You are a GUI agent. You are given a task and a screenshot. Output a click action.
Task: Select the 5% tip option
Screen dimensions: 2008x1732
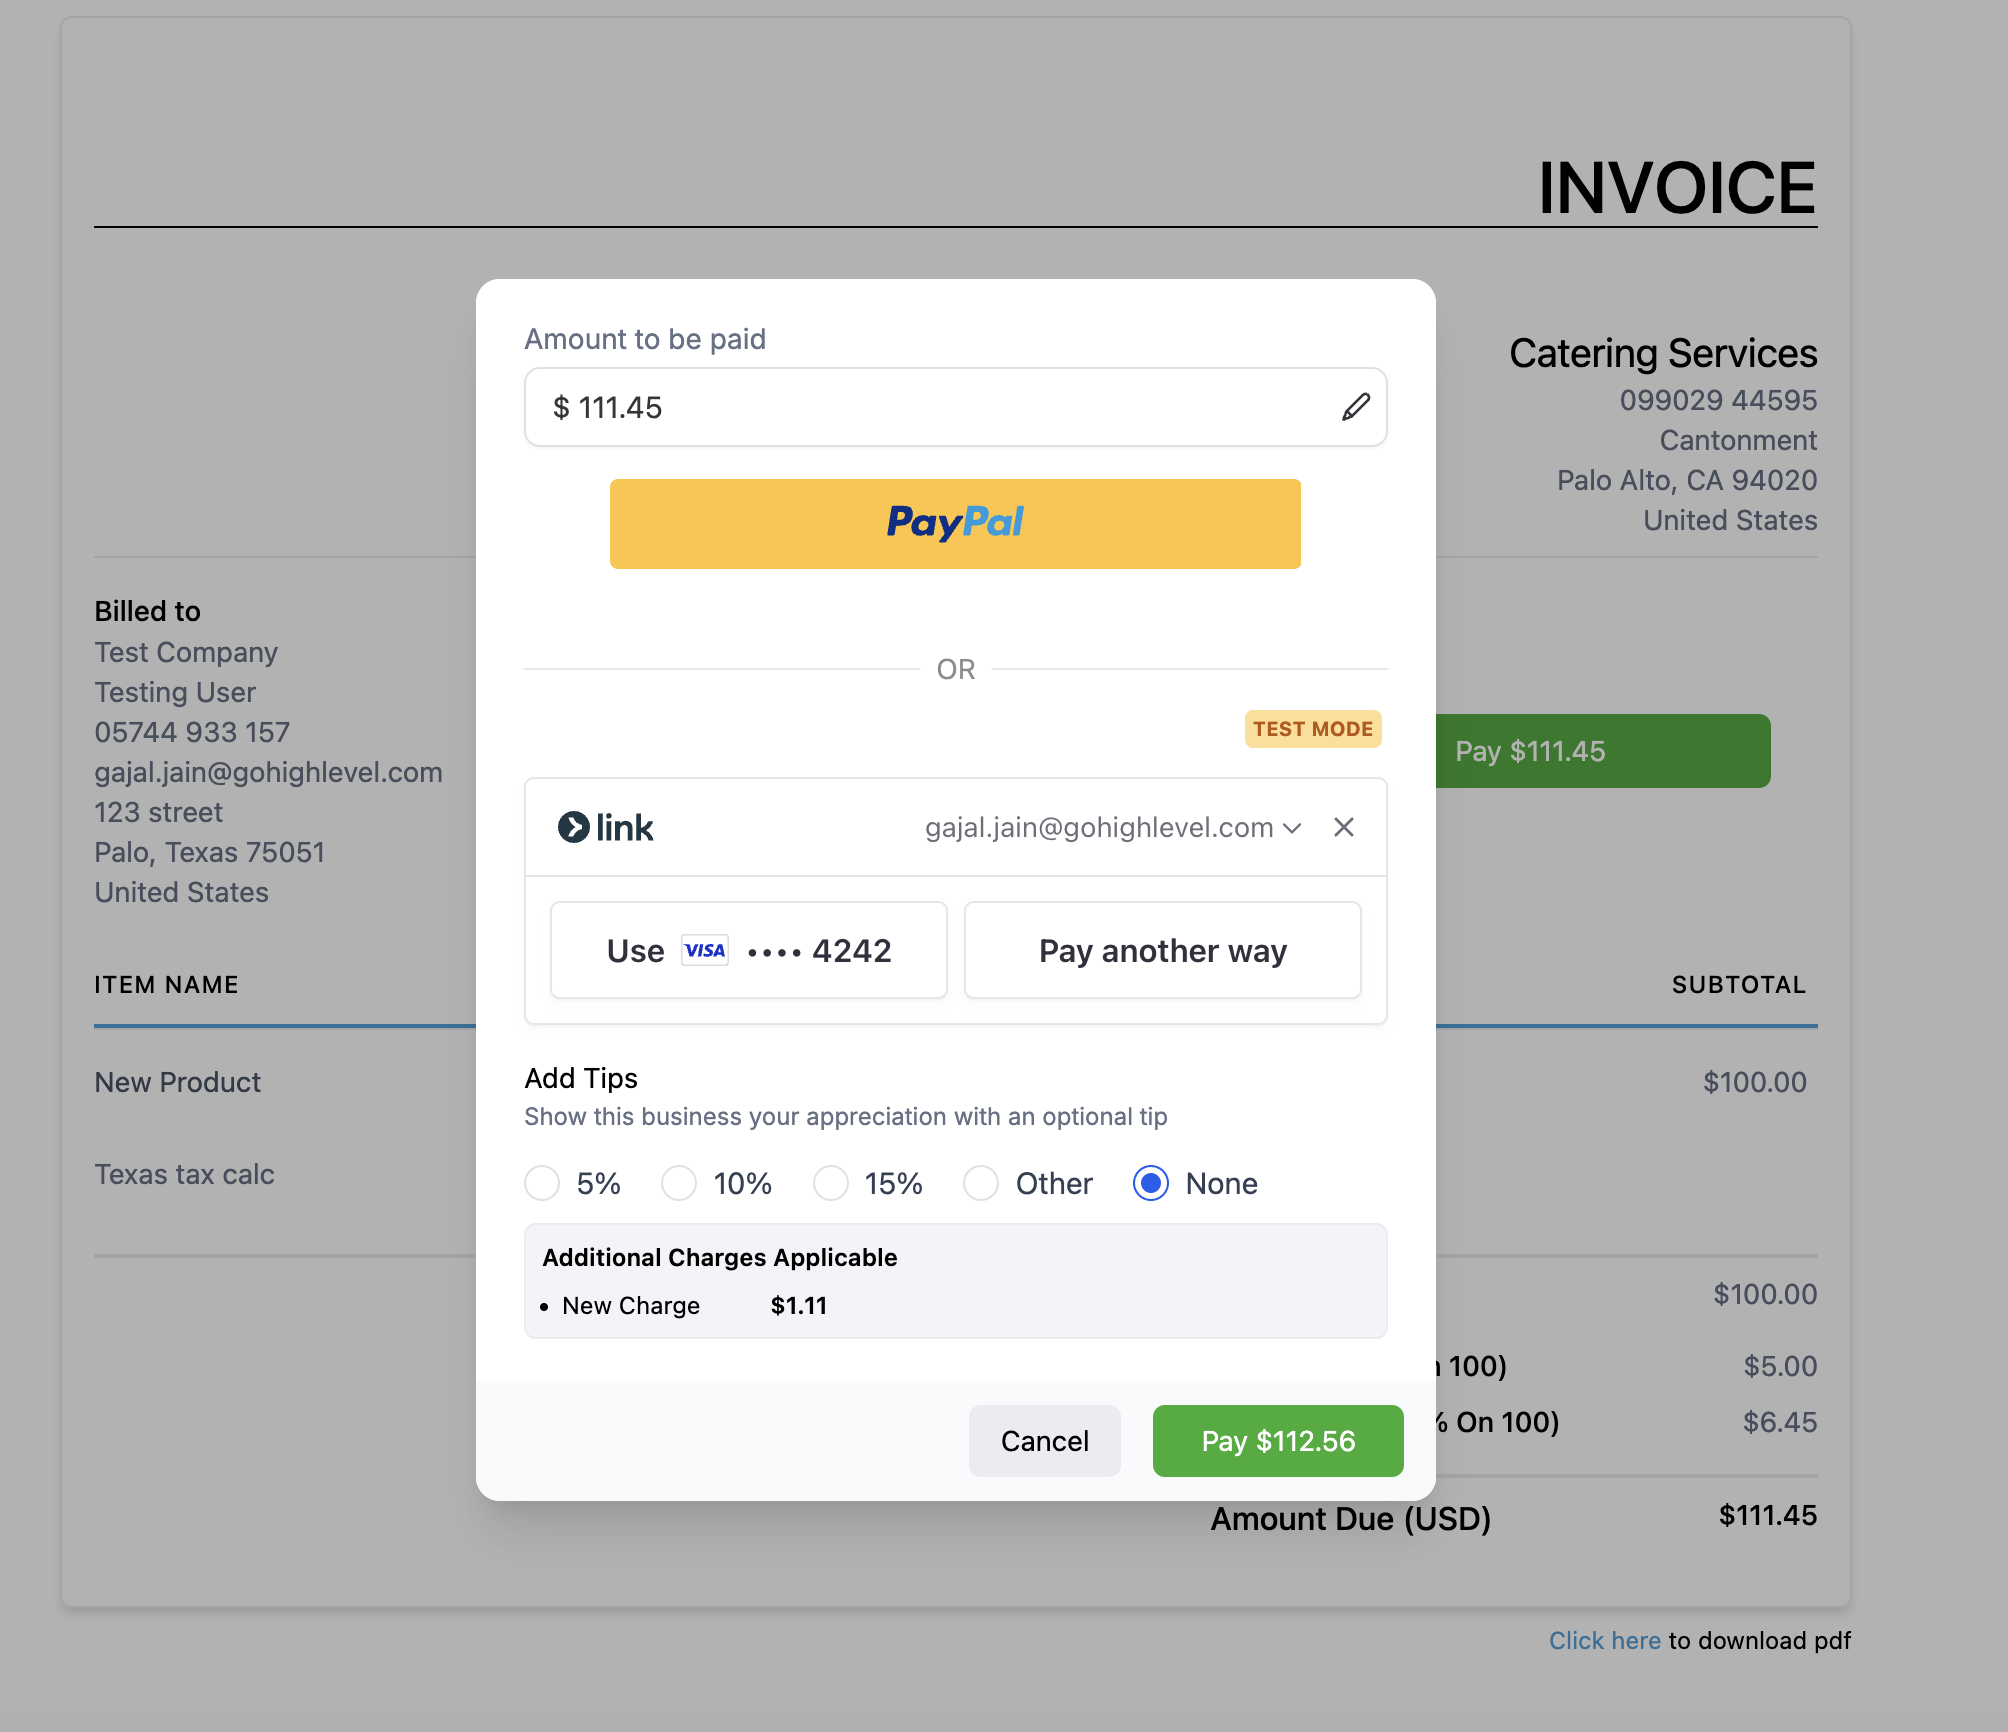[x=543, y=1183]
